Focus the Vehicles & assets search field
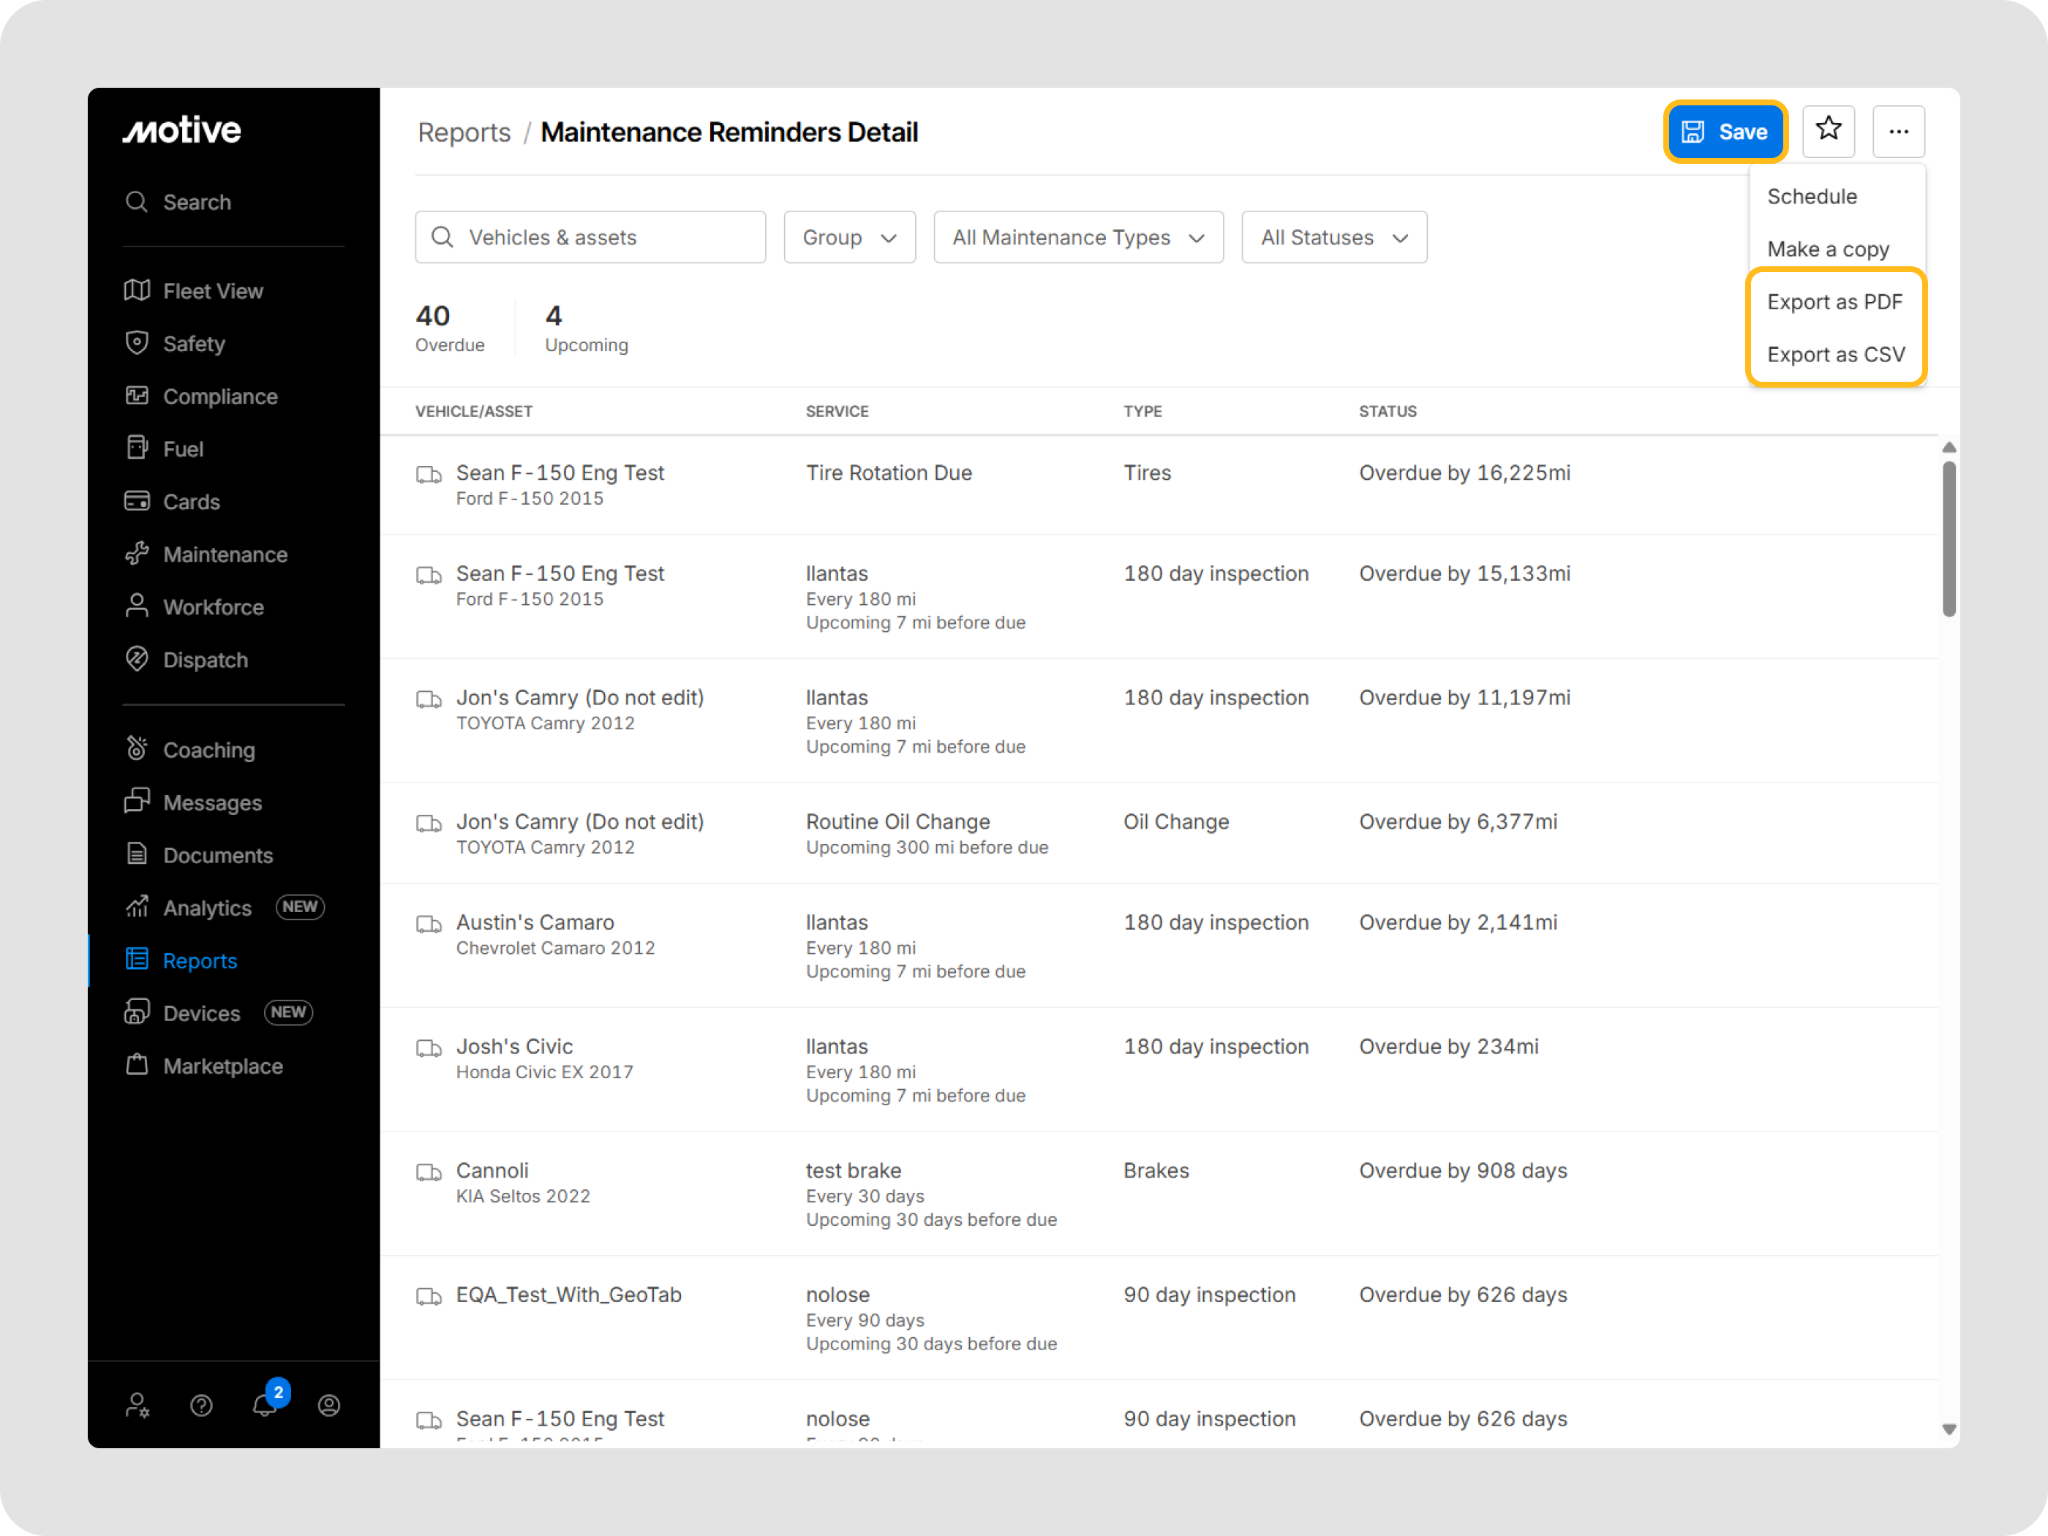 click(x=590, y=238)
